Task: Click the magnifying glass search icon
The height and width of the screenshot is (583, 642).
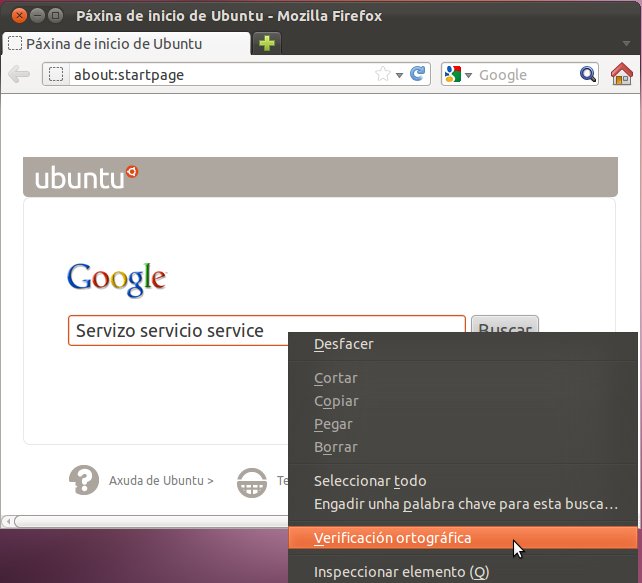Action: tap(588, 74)
